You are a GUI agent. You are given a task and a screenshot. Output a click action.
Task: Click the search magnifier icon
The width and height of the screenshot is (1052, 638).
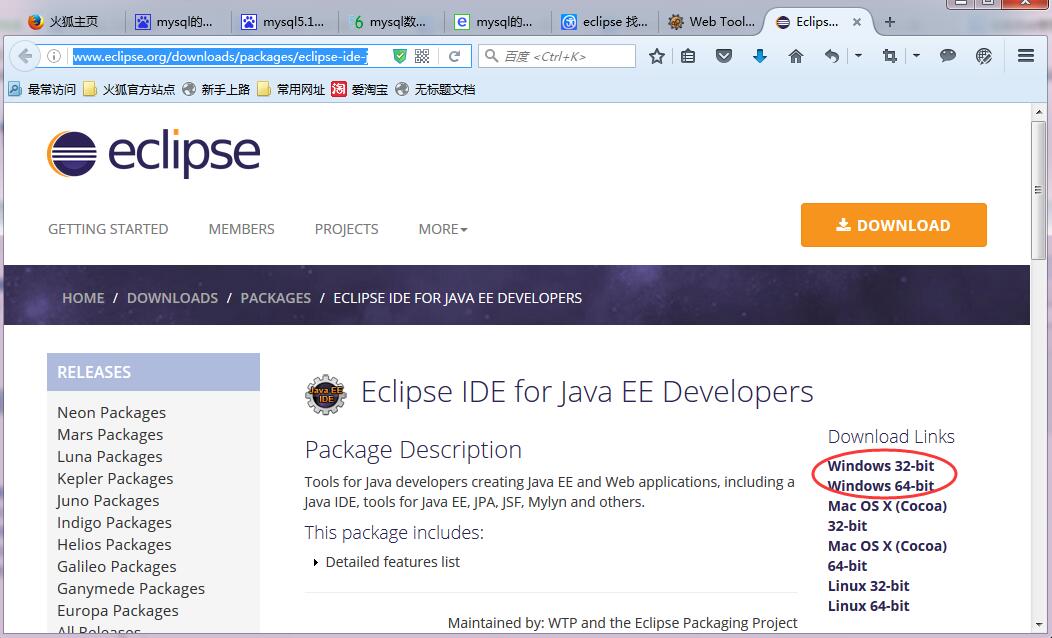click(x=492, y=56)
